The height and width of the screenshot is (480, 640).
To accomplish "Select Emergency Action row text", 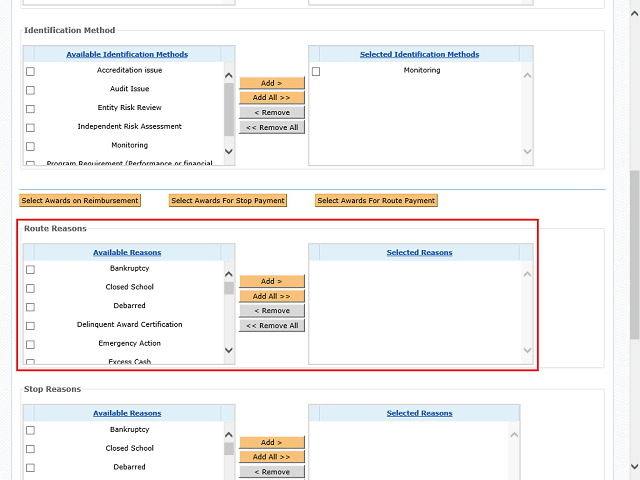I will click(129, 343).
